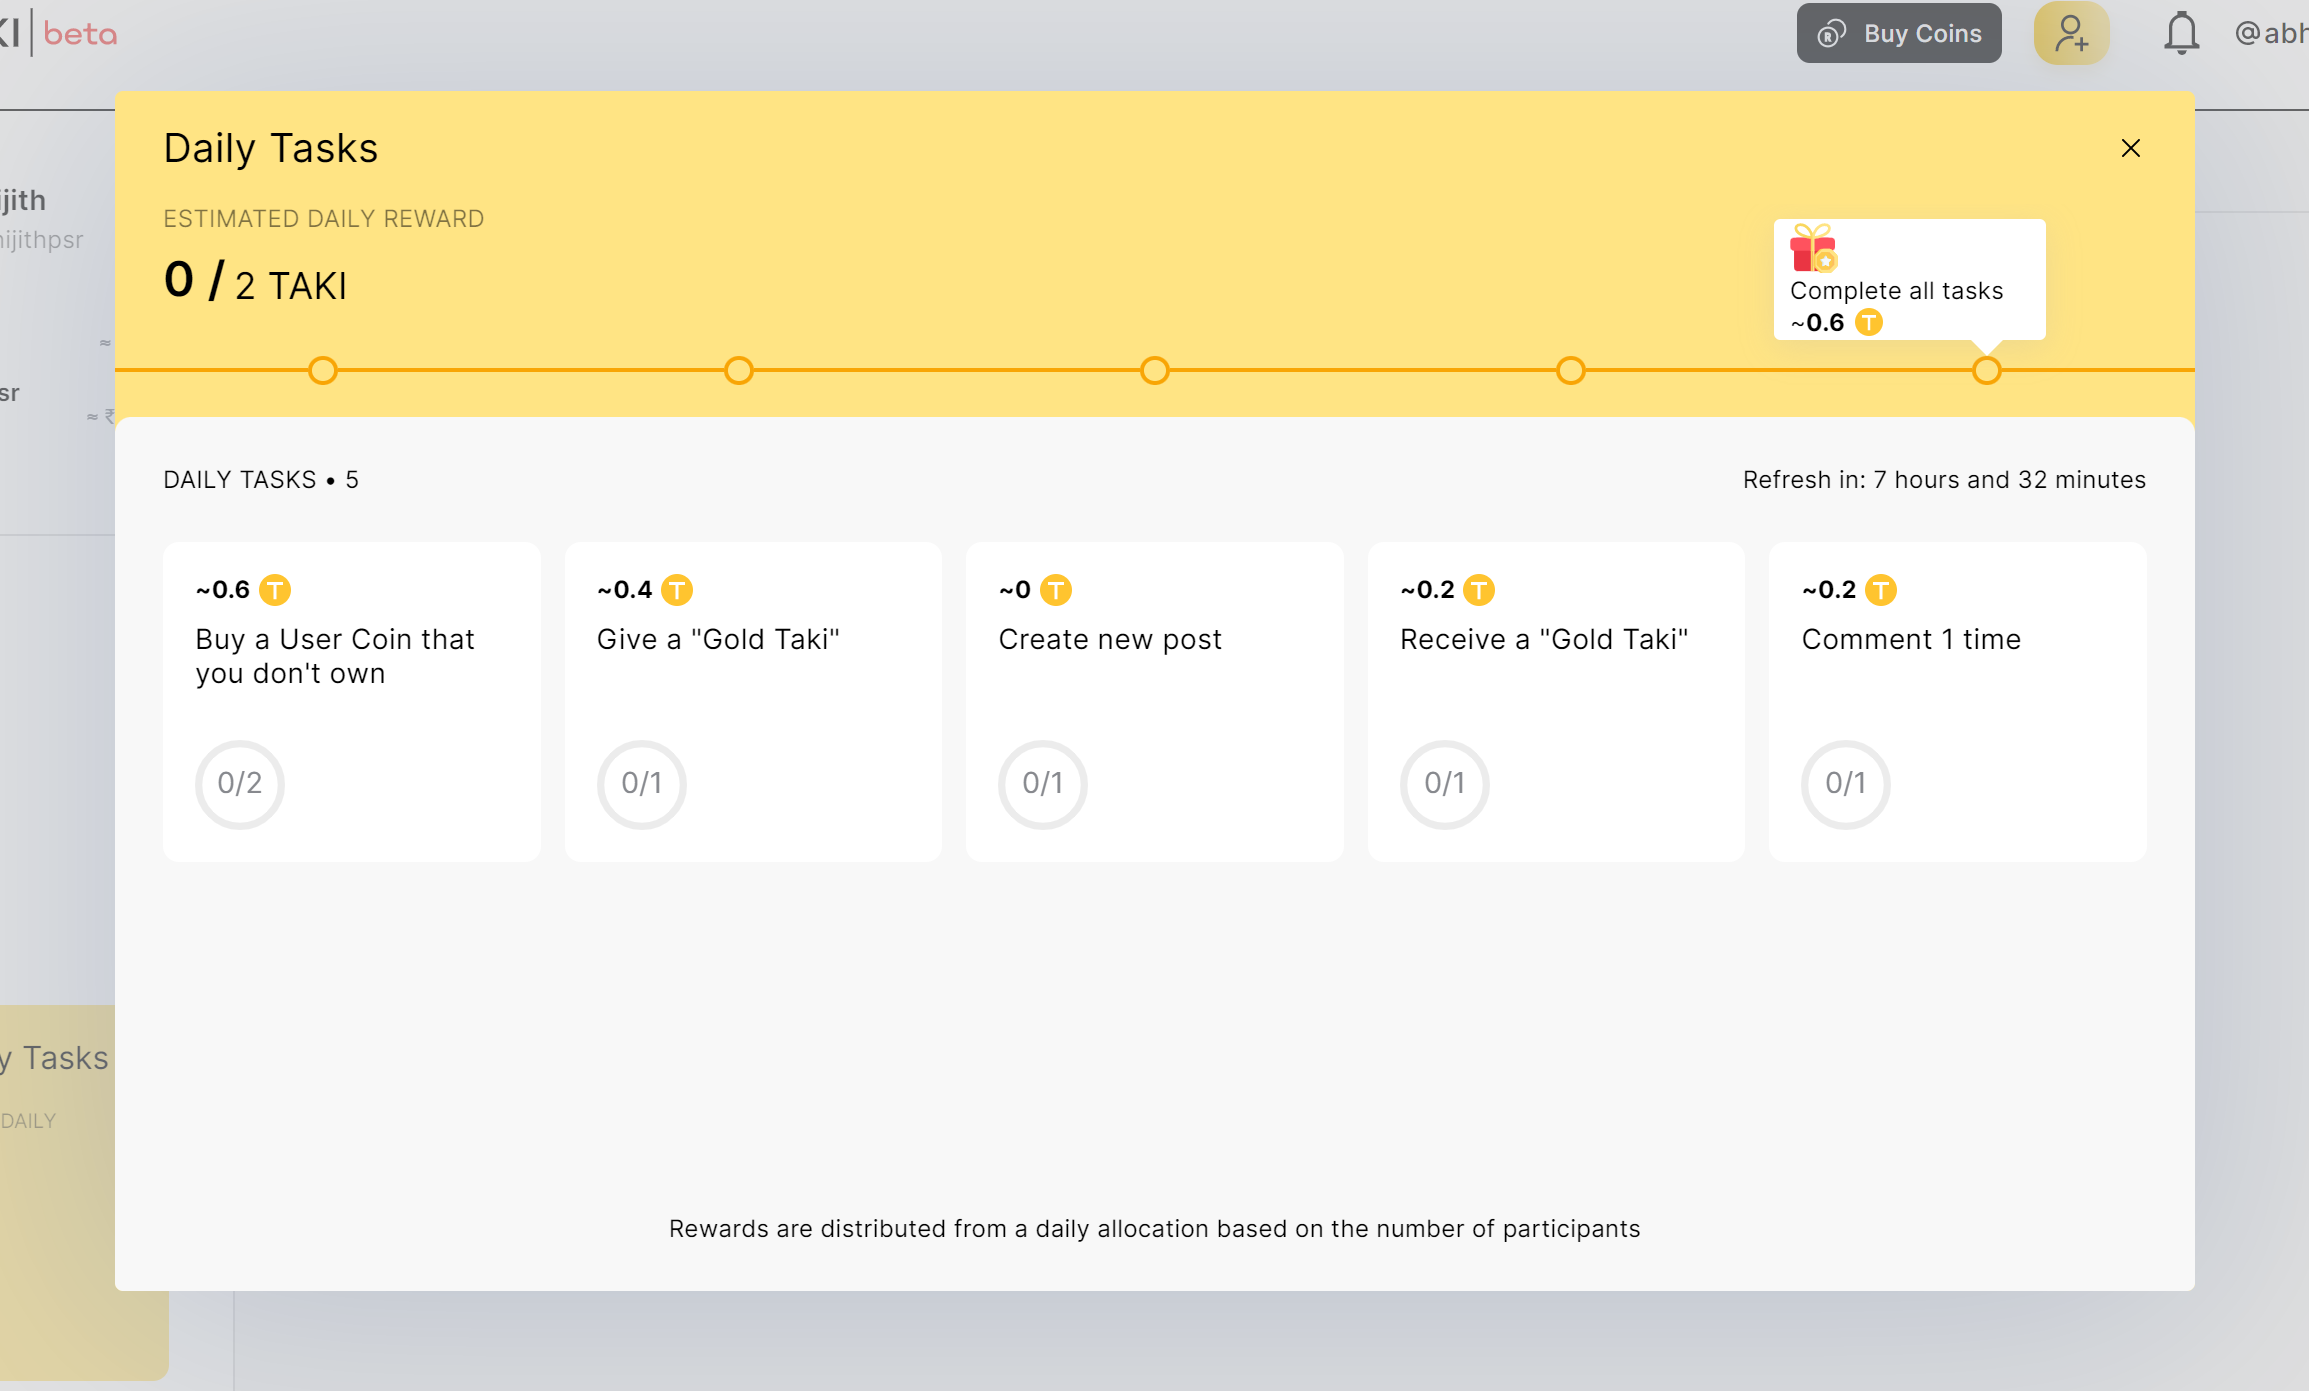This screenshot has height=1391, width=2309.
Task: Click the 0/2 progress circle on first task
Action: coord(239,785)
